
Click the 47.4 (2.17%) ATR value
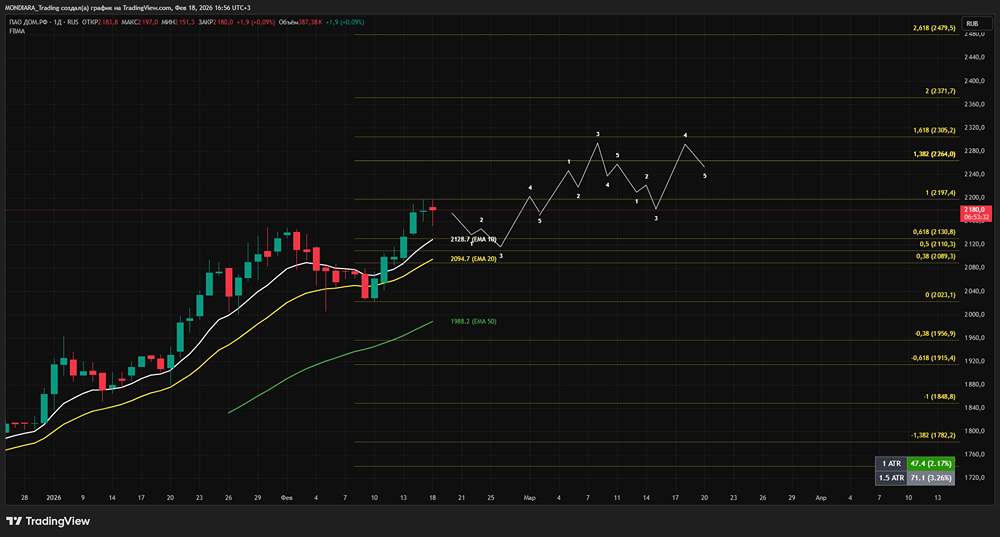pyautogui.click(x=930, y=464)
